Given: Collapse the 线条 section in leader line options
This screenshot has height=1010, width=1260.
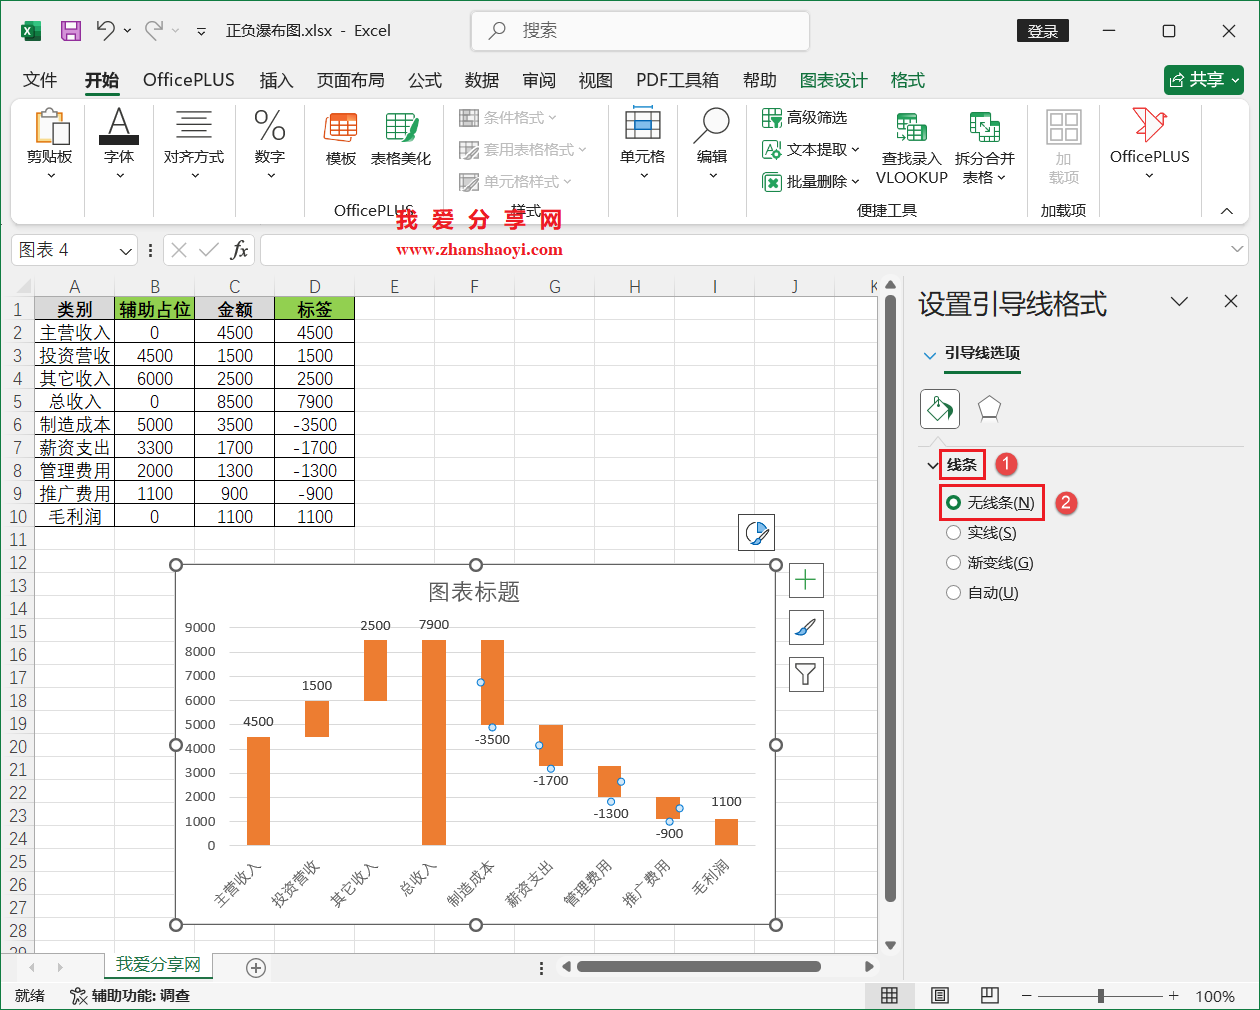Looking at the screenshot, I should click(x=932, y=464).
